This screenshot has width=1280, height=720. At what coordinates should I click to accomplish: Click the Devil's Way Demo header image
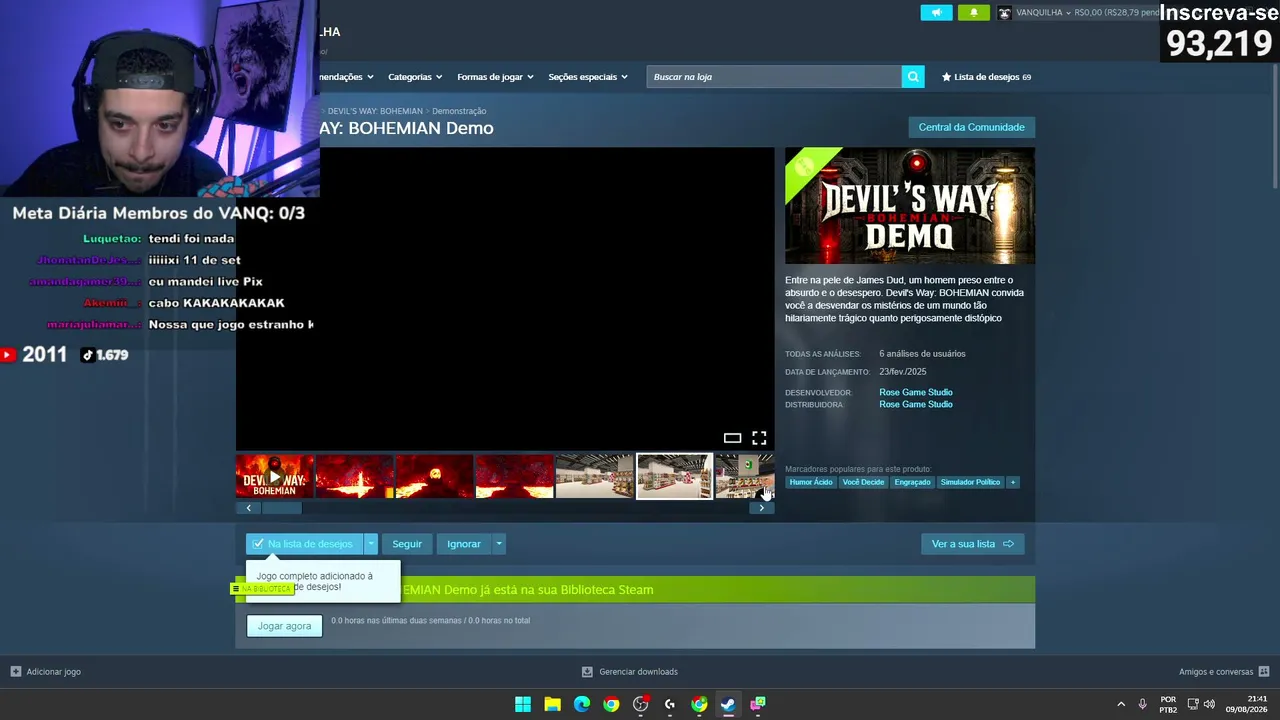point(910,206)
